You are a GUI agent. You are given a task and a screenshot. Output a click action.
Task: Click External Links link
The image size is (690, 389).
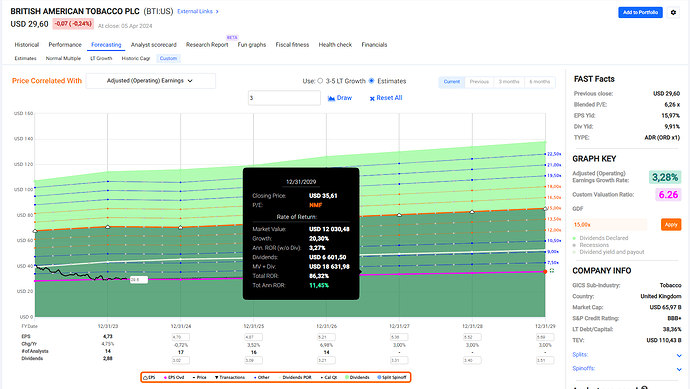(195, 11)
